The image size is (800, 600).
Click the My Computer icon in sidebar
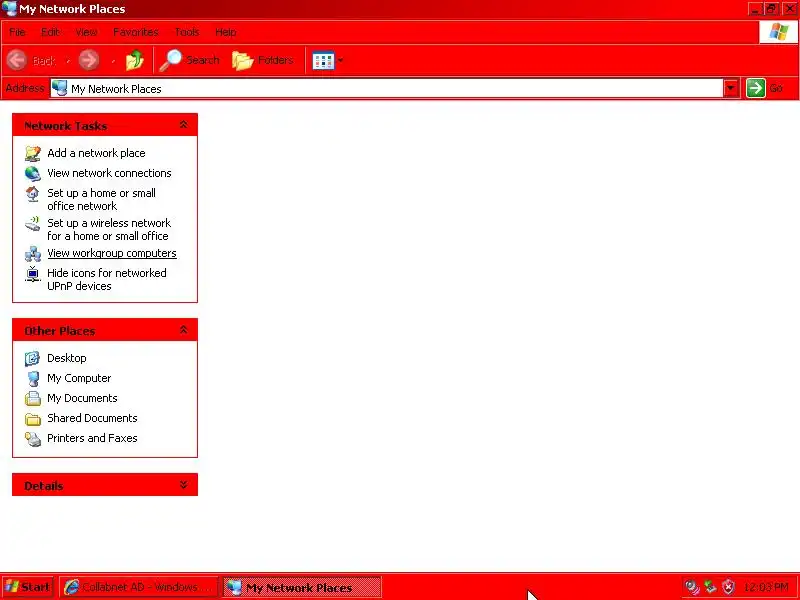[x=33, y=379]
